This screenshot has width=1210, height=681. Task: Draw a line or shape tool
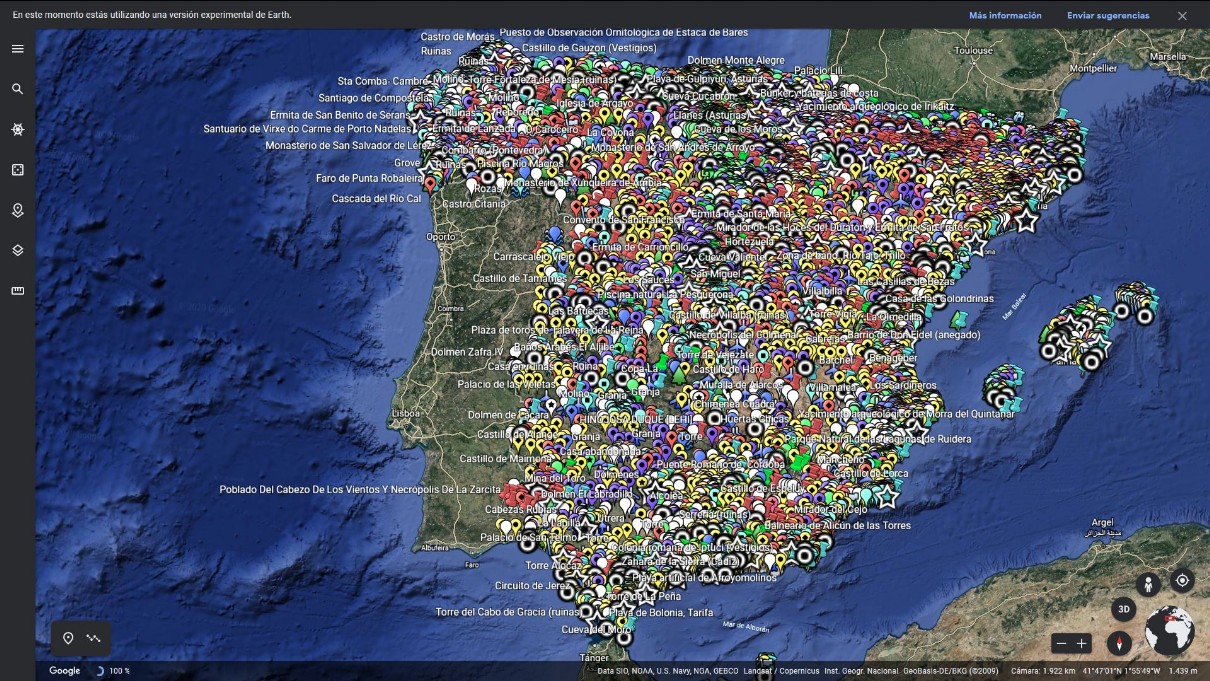94,638
